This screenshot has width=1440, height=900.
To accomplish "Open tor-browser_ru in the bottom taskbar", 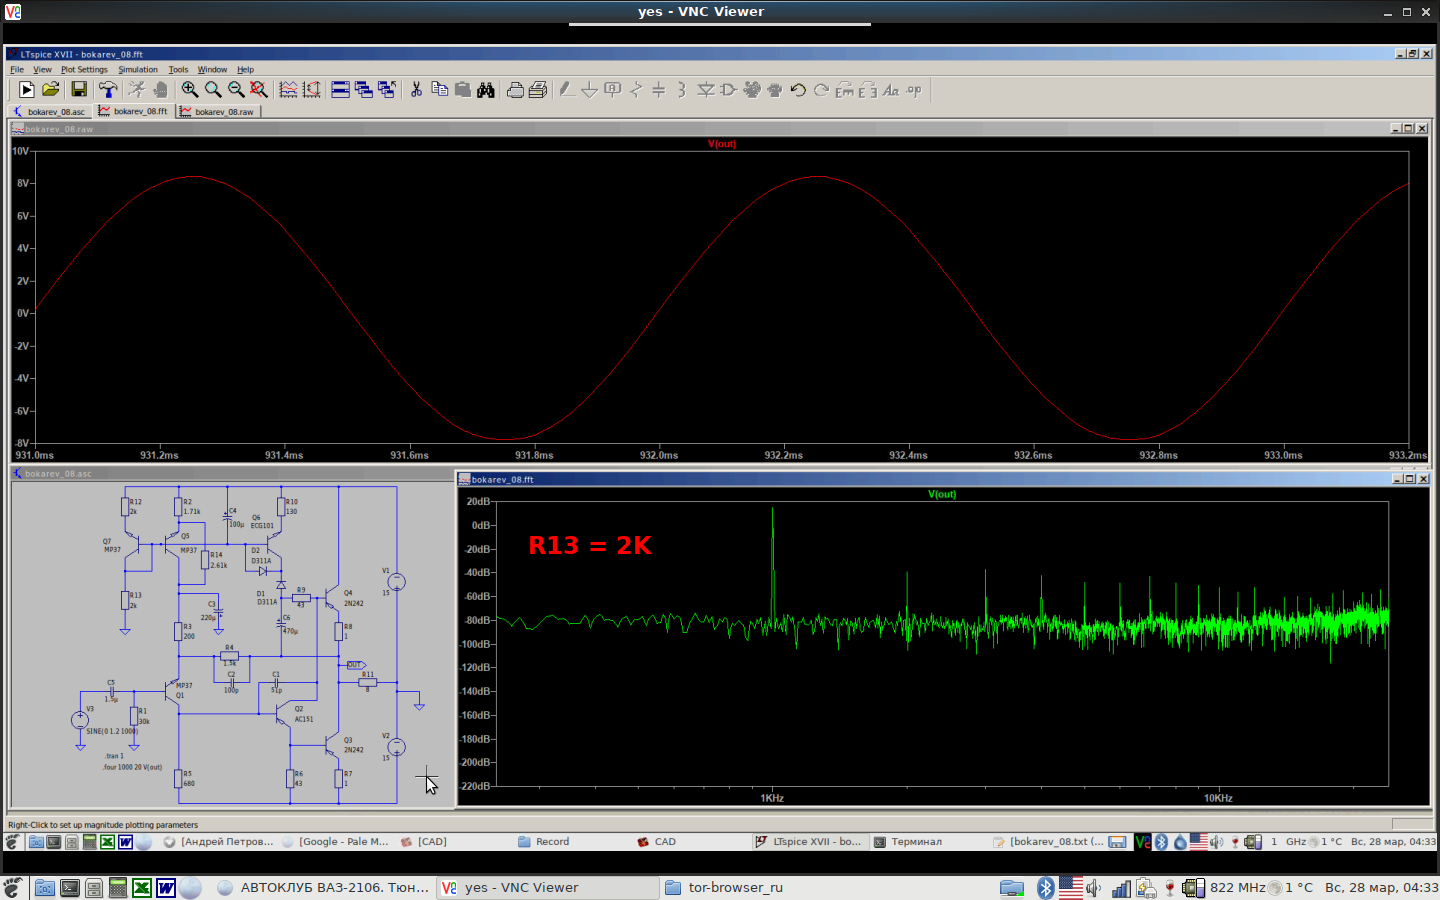I will [734, 887].
